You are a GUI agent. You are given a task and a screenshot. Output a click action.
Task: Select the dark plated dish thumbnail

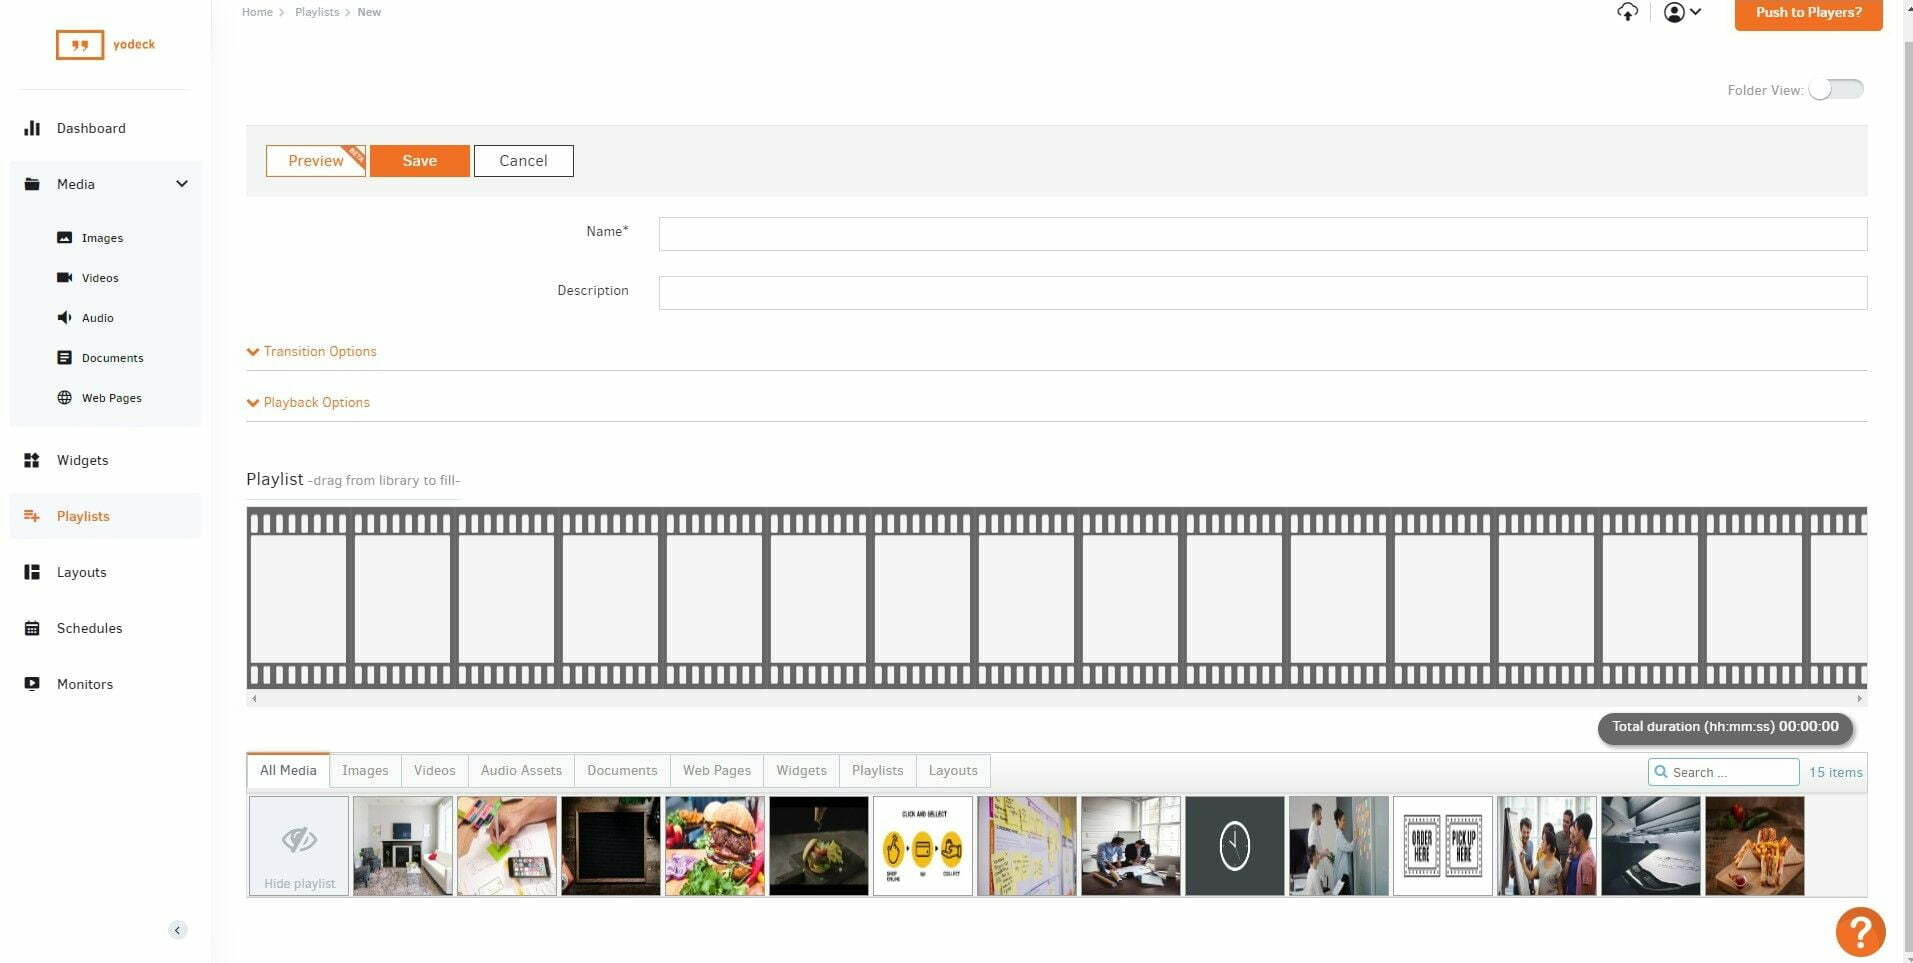pos(819,846)
